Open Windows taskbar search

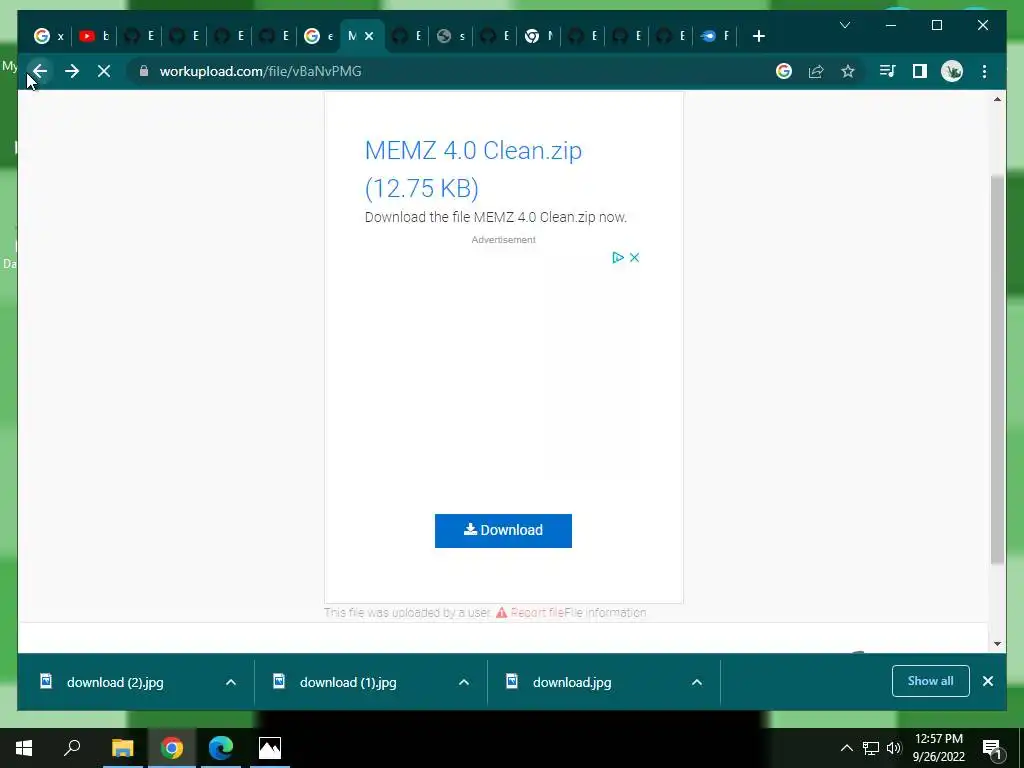[x=72, y=748]
